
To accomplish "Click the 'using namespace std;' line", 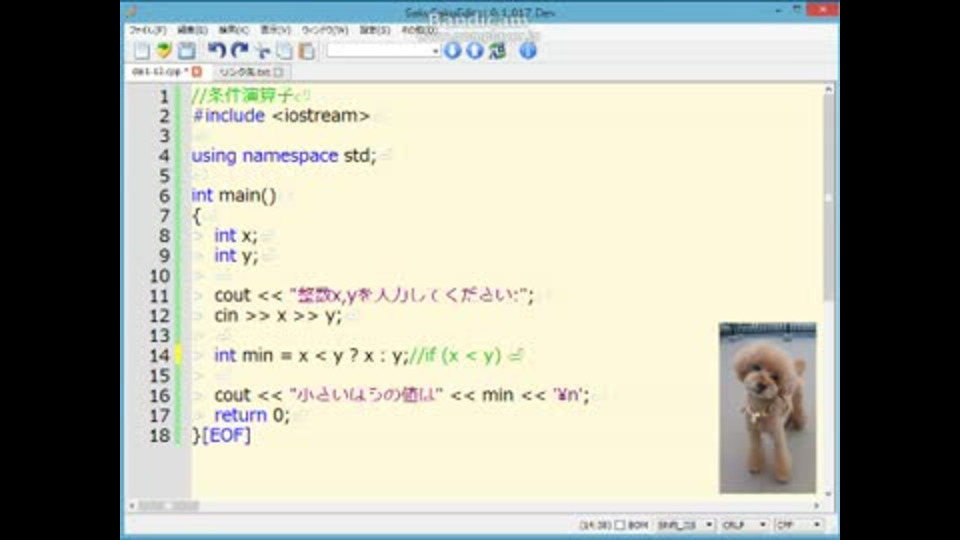I will pyautogui.click(x=284, y=156).
